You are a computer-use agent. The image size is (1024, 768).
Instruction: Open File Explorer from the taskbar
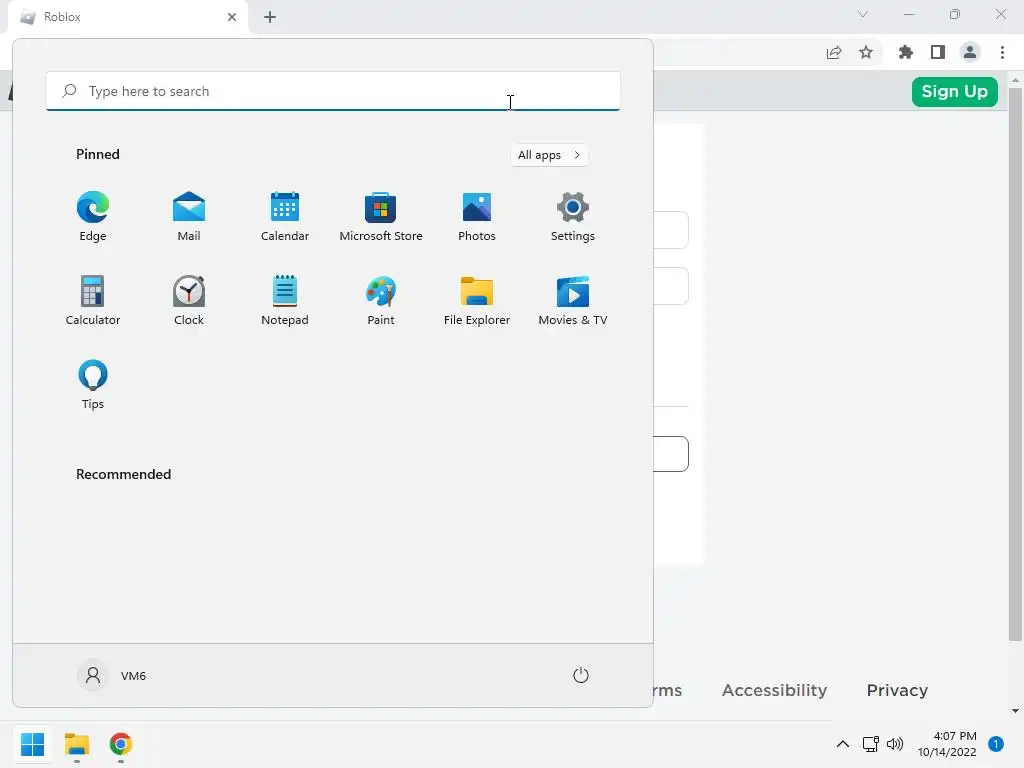77,744
